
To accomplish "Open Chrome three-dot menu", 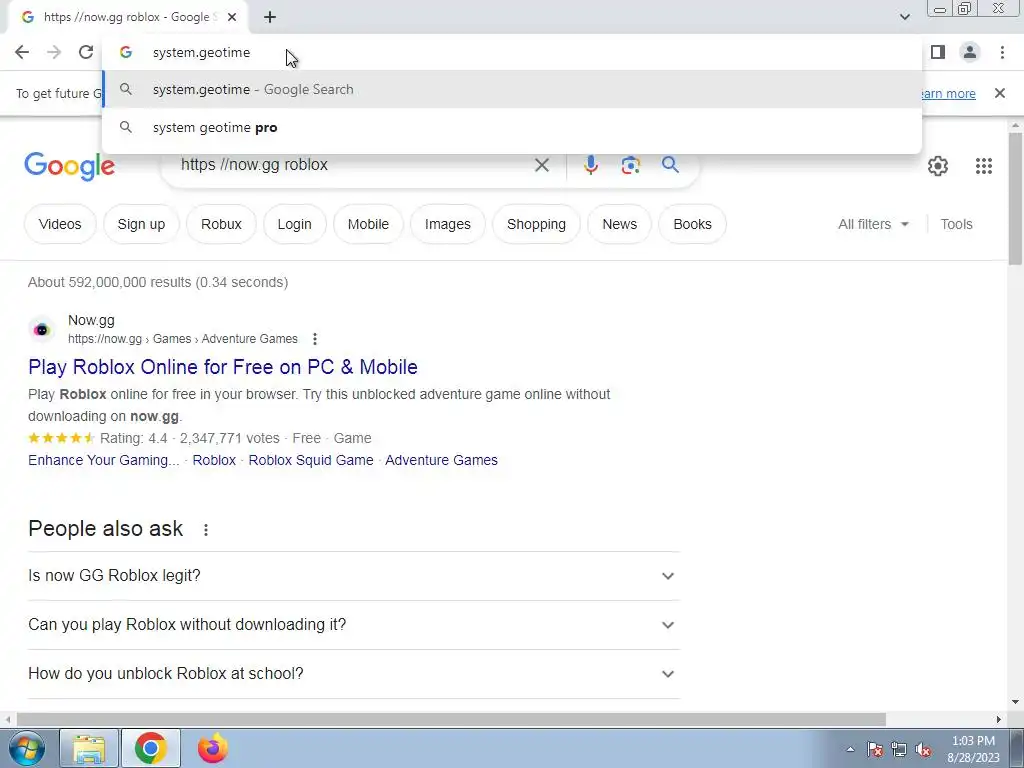I will [1002, 52].
